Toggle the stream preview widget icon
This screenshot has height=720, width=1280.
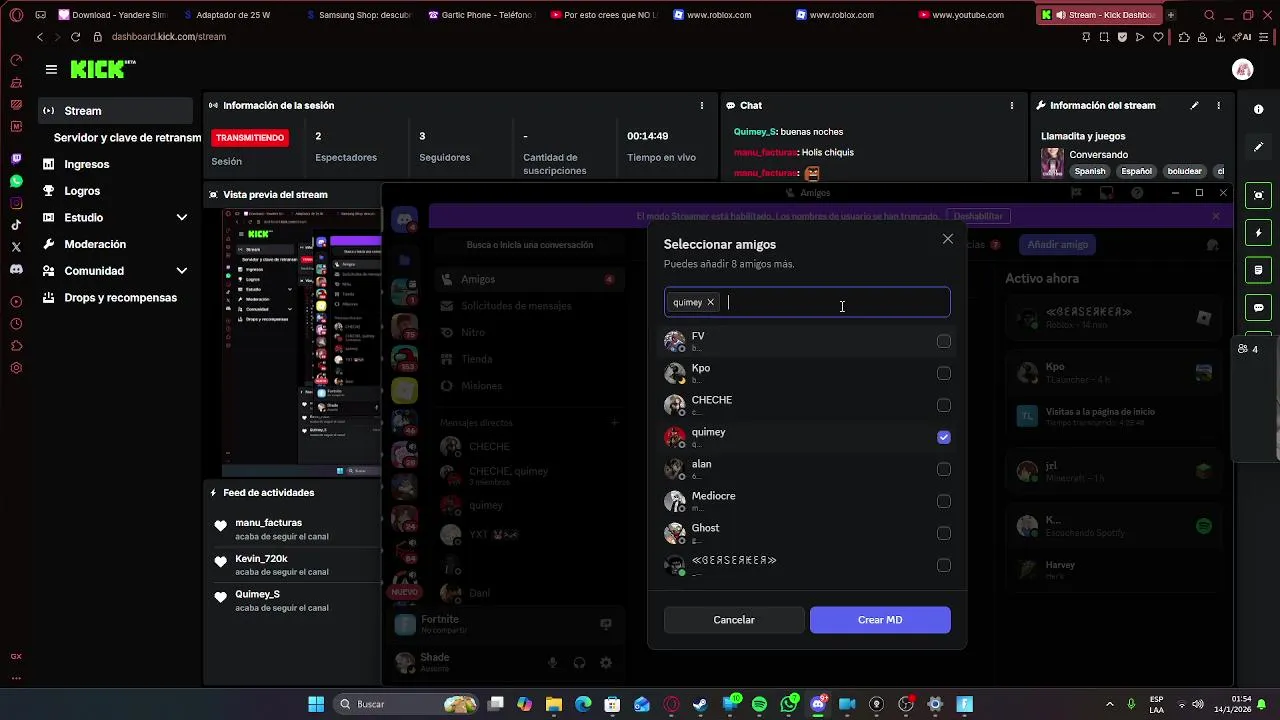pos(1259,195)
